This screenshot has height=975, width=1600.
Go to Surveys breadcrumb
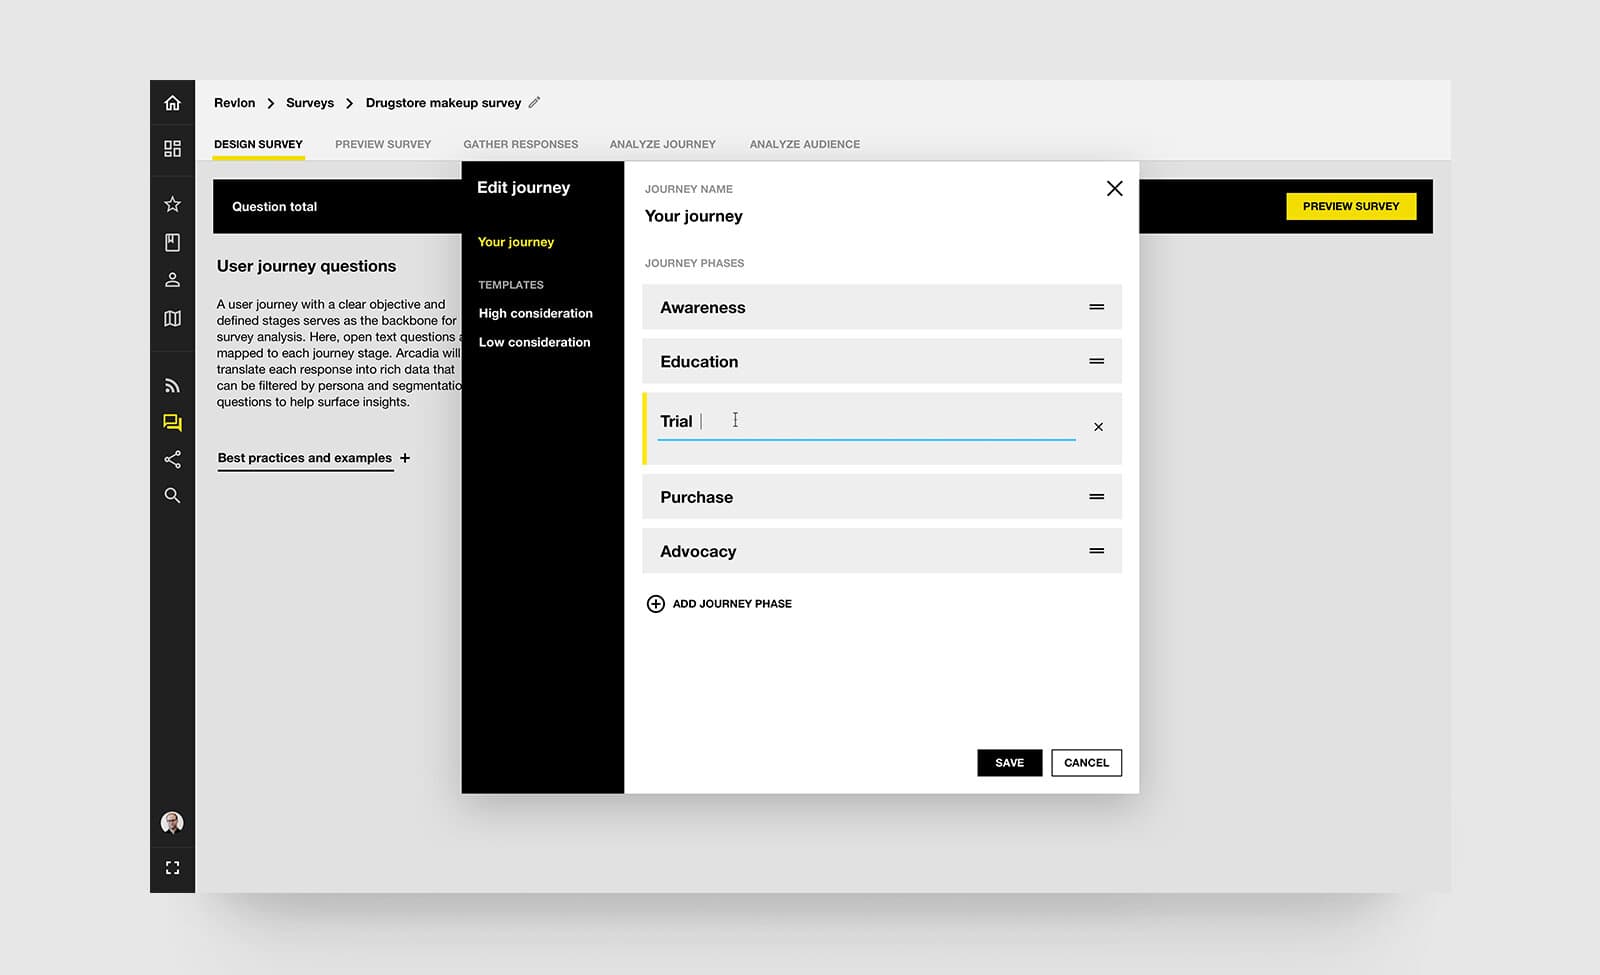pos(310,103)
